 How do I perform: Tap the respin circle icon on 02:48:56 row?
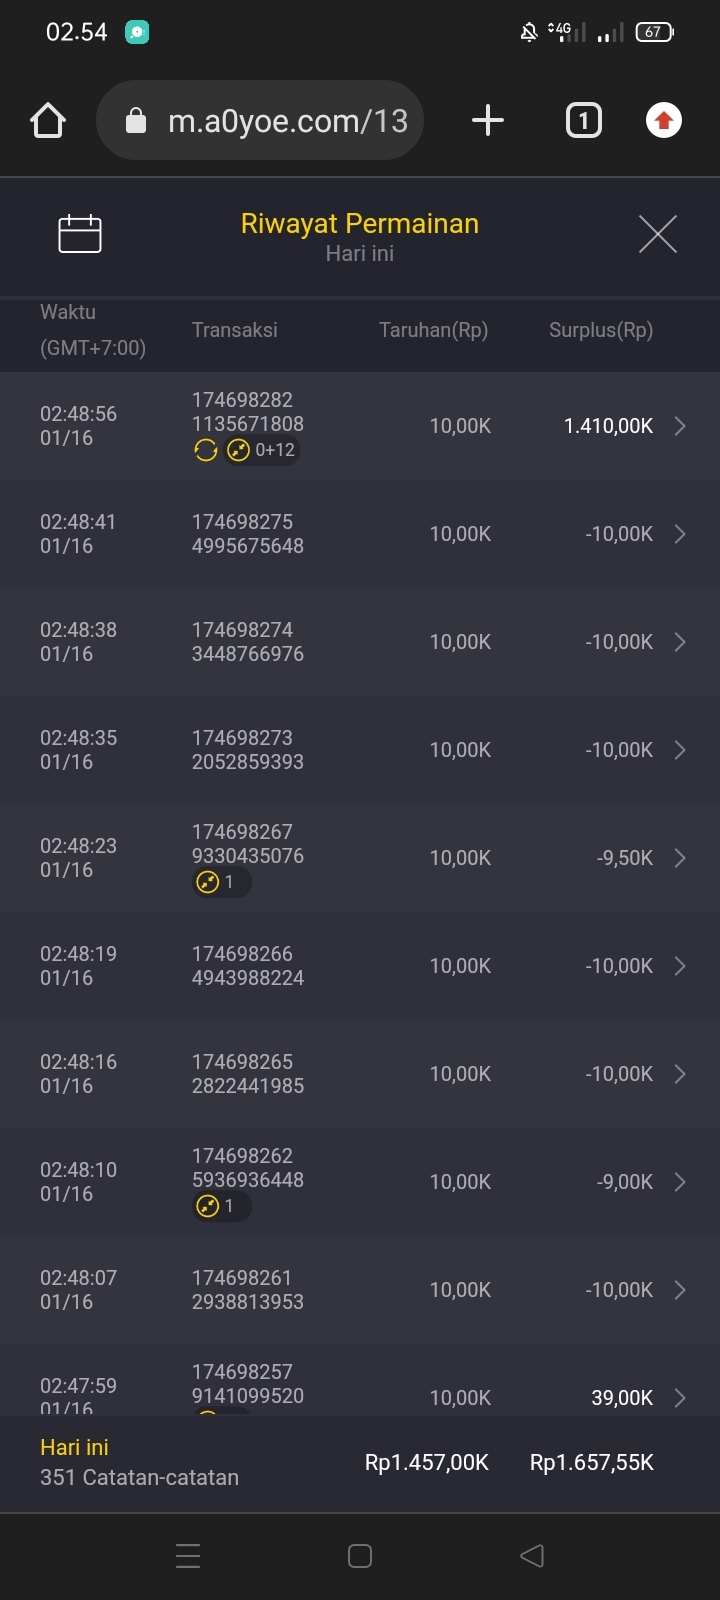(206, 450)
